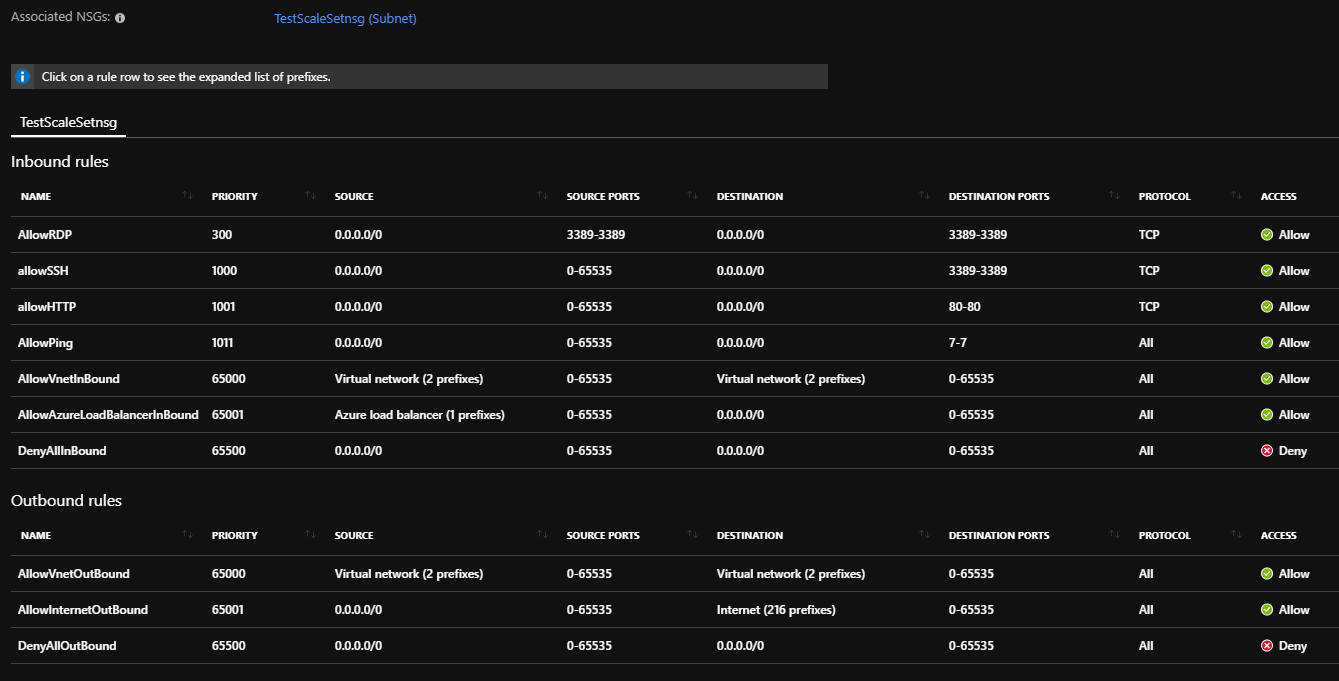
Task: Select the DenyAllOutBound outbound rule
Action: (67, 646)
